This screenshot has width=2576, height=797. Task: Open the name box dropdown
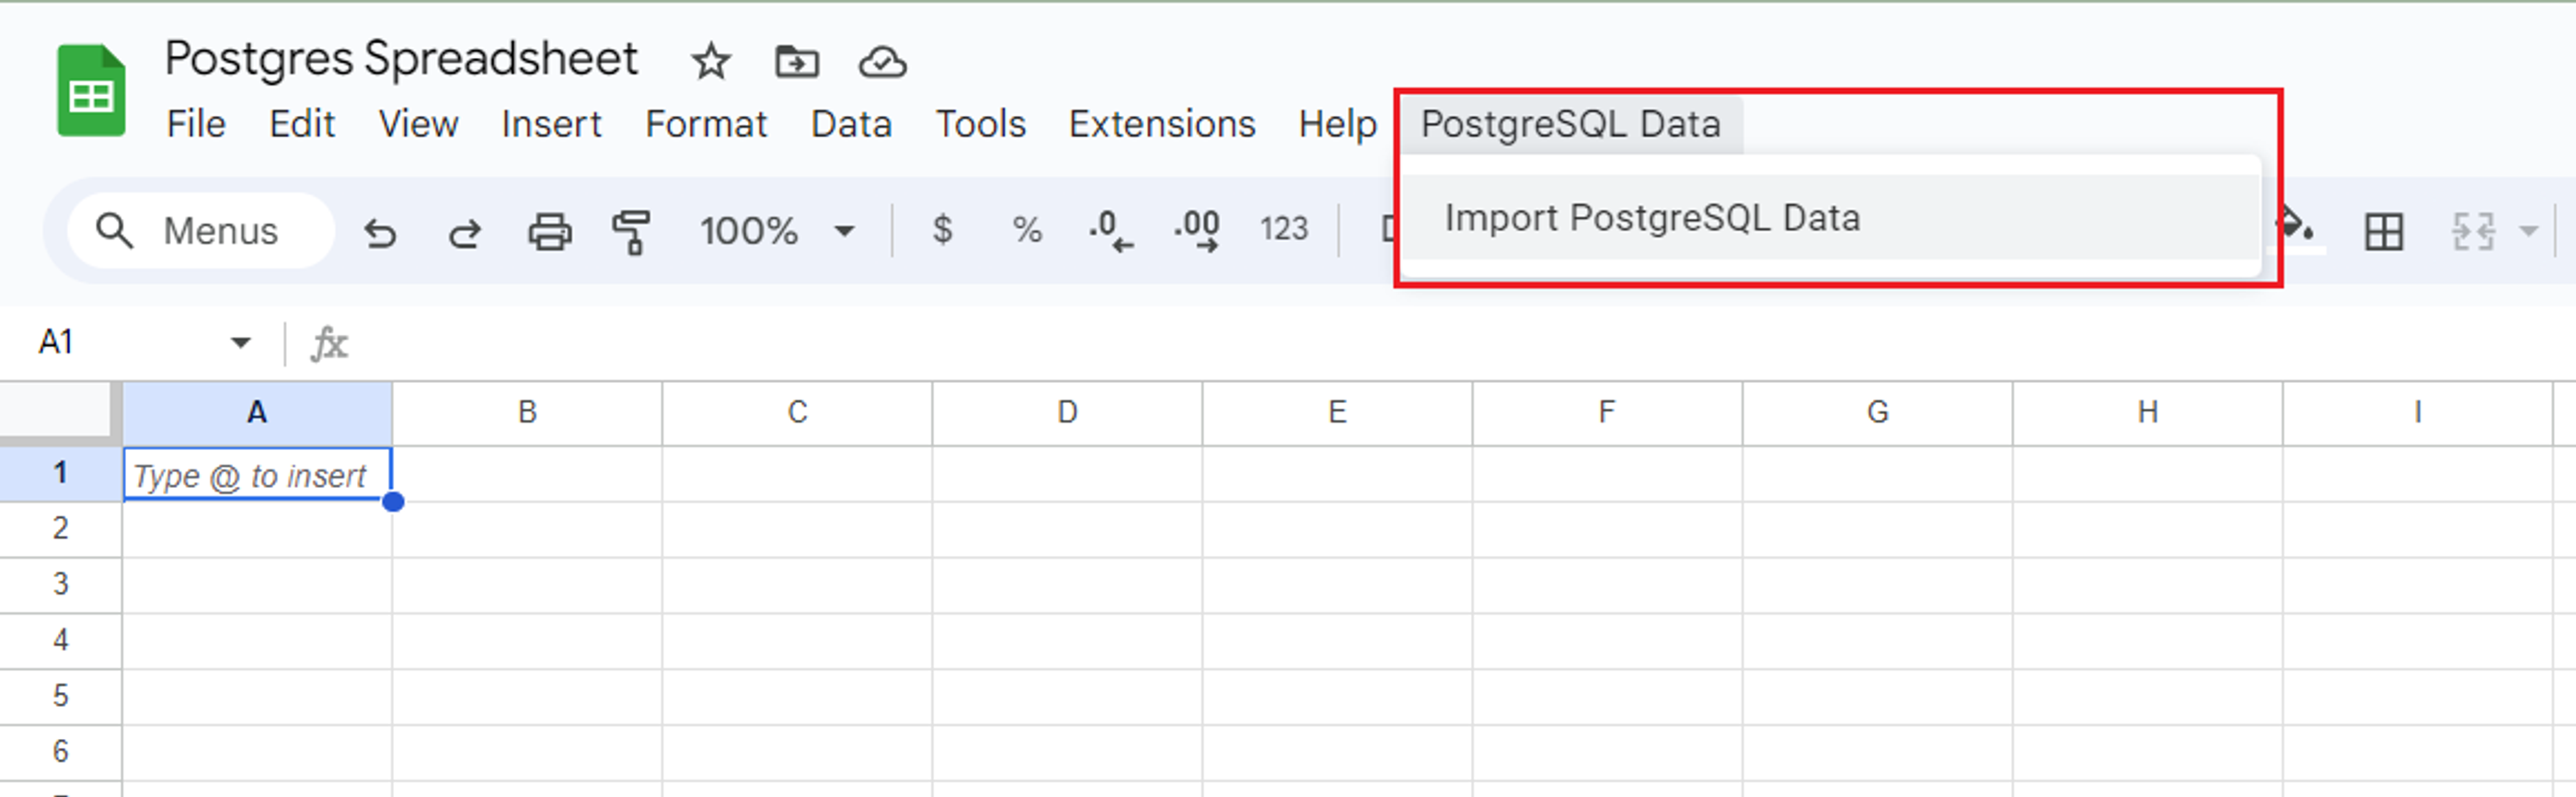[240, 341]
